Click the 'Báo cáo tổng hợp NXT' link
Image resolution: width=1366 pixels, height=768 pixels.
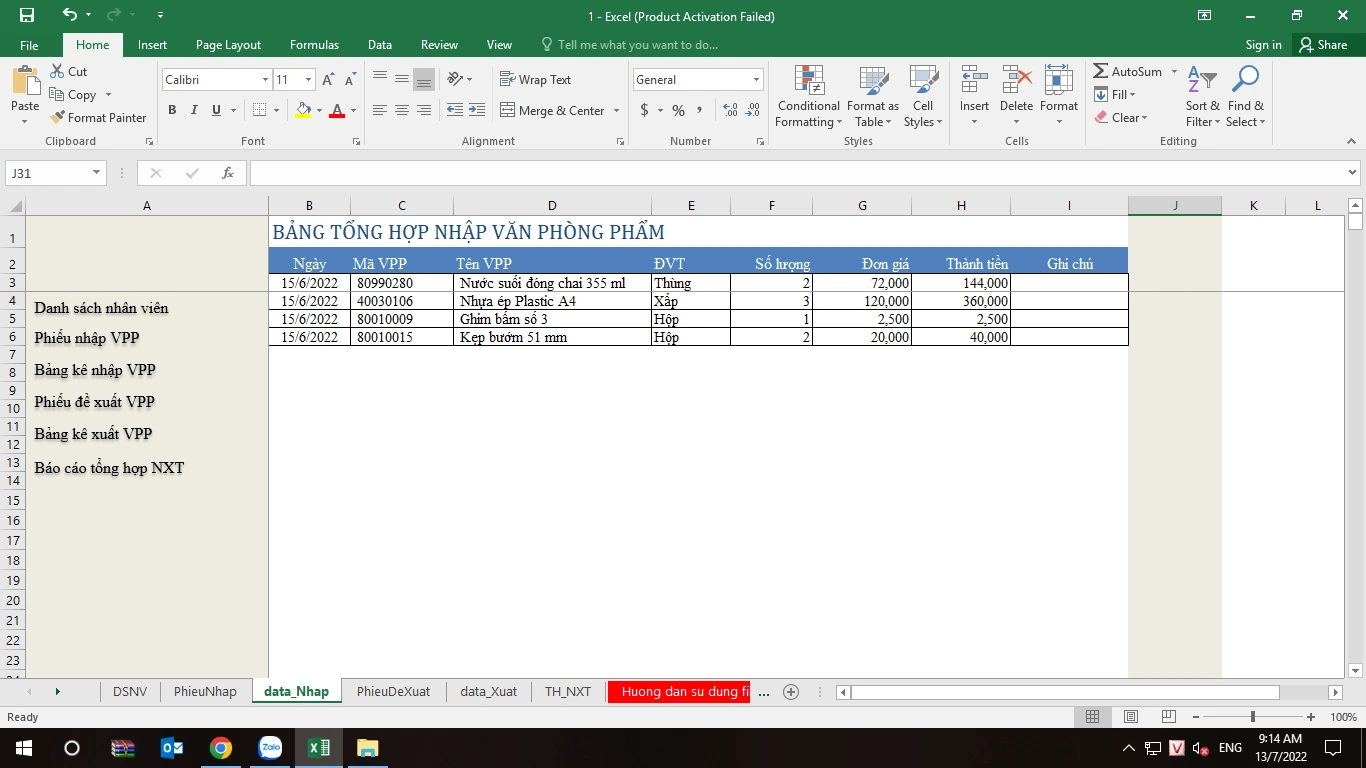[109, 468]
